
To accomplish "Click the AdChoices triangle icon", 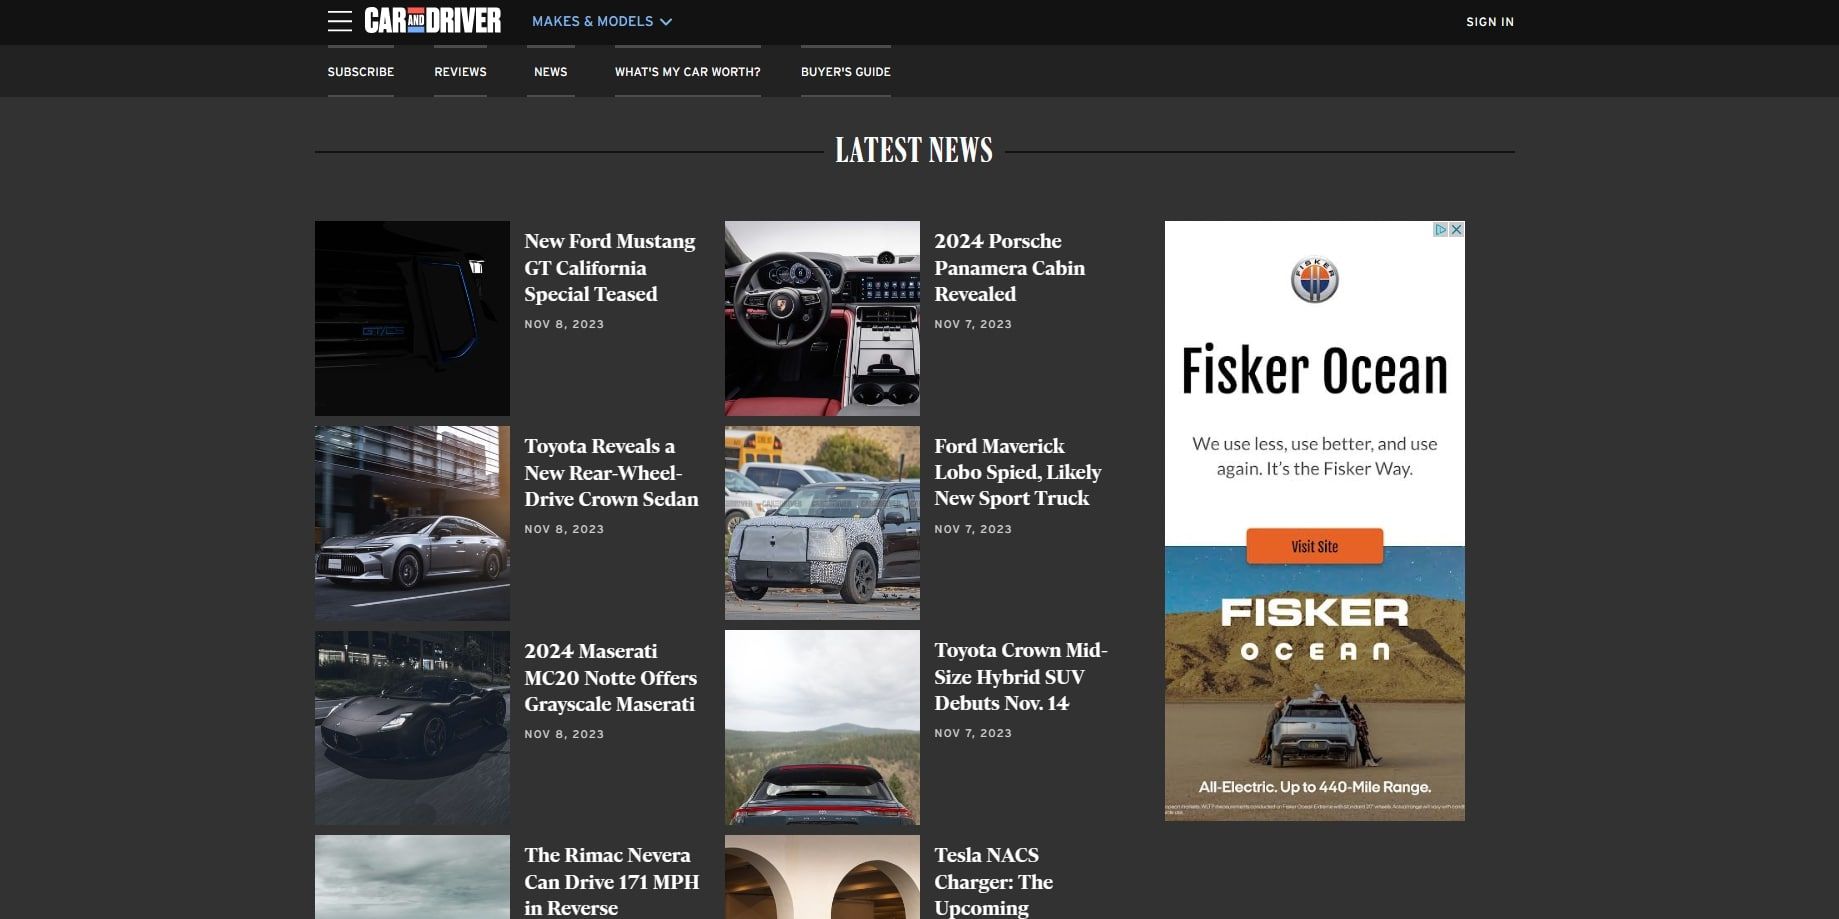I will click(1440, 229).
